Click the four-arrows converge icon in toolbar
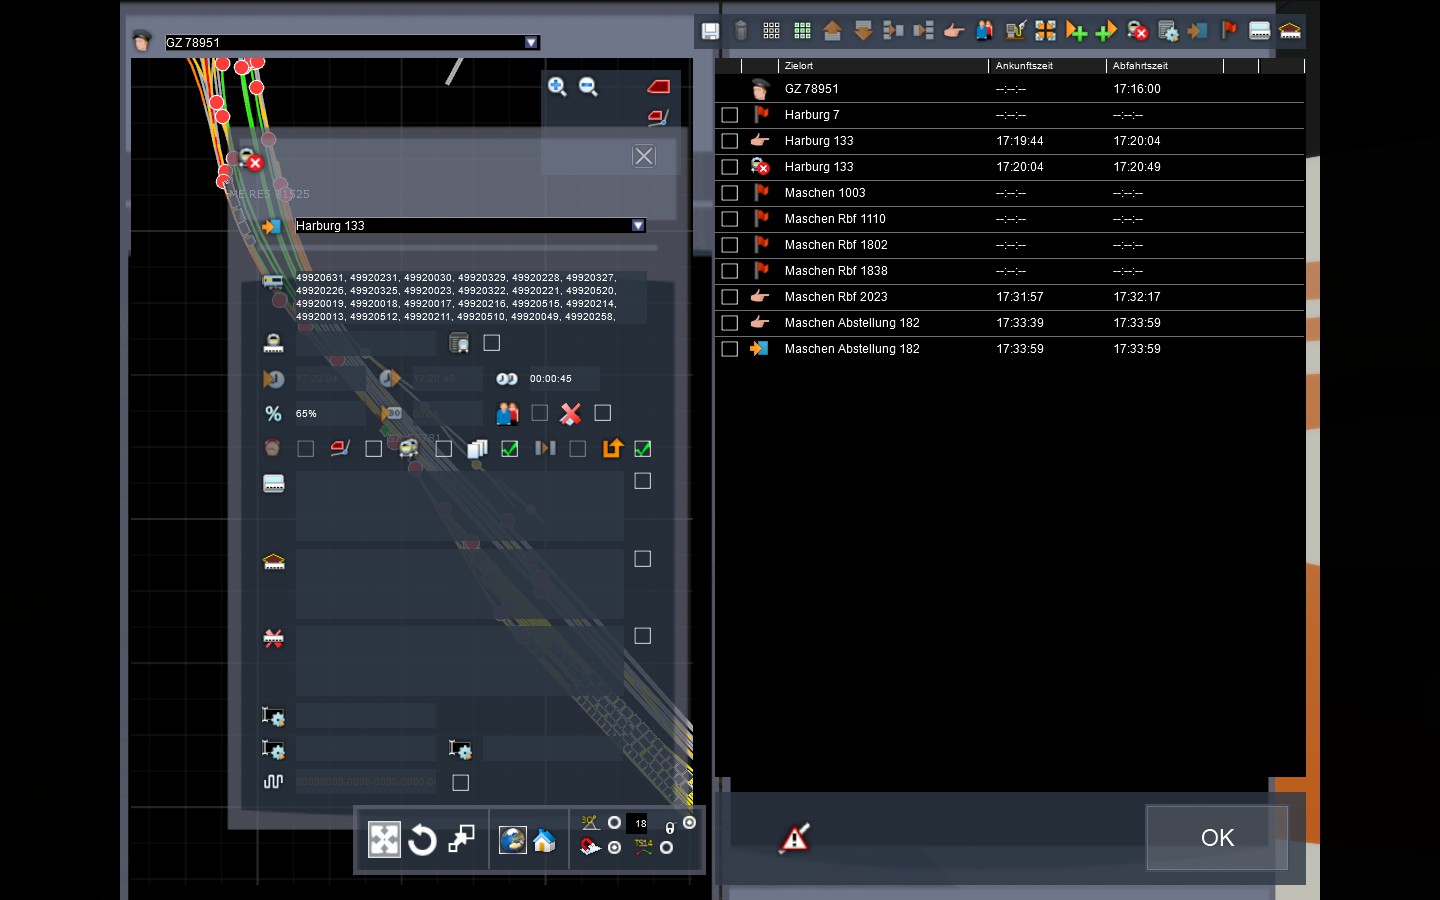This screenshot has width=1440, height=900. [x=1045, y=31]
